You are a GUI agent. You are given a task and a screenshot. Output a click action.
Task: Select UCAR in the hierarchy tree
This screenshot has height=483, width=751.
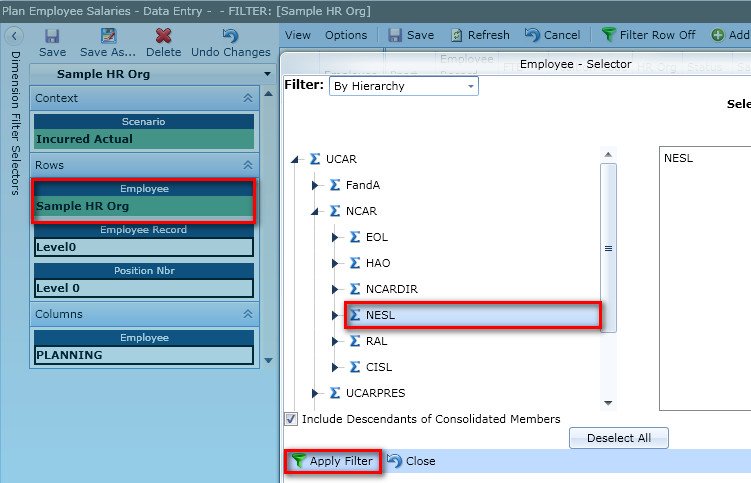341,159
